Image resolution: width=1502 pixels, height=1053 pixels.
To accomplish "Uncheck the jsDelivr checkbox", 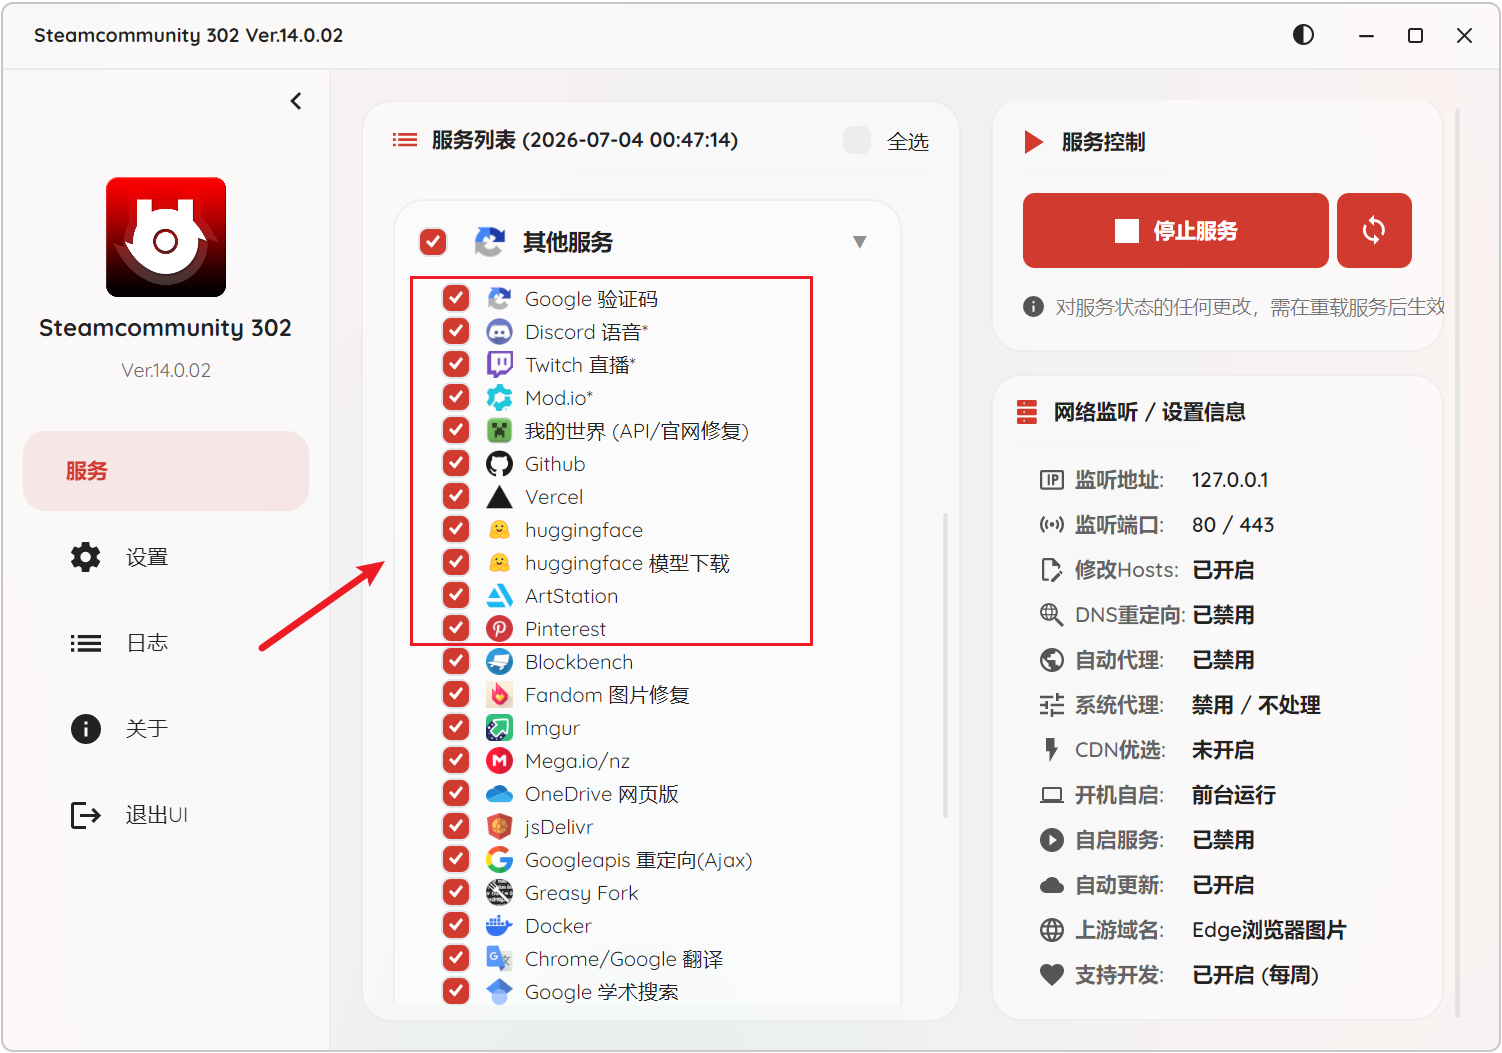I will [456, 826].
